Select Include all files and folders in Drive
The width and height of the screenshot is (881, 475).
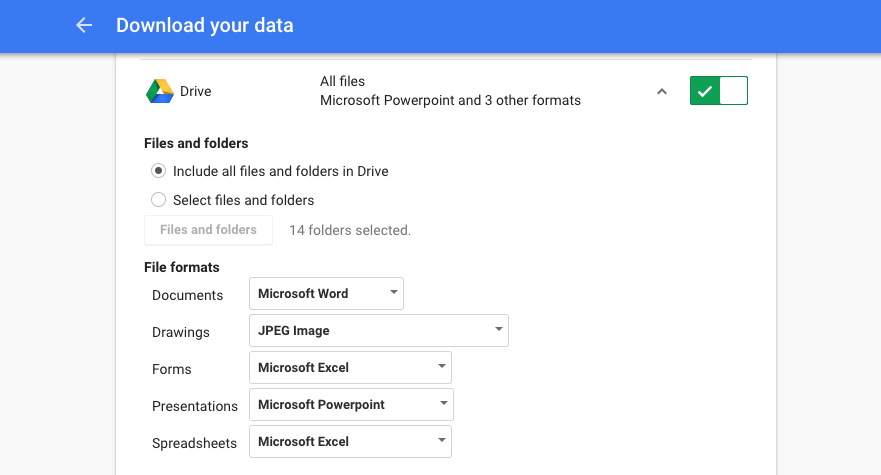(x=158, y=171)
